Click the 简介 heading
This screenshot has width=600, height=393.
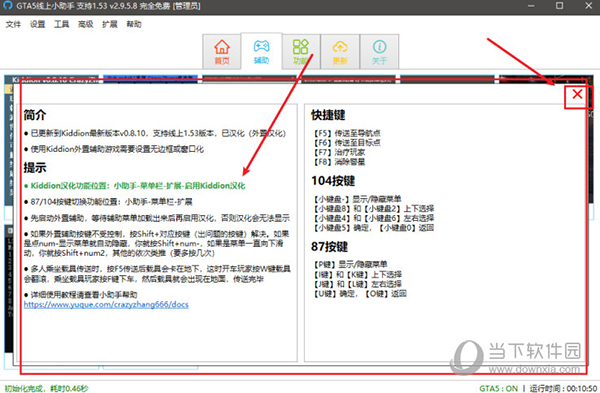pyautogui.click(x=35, y=115)
